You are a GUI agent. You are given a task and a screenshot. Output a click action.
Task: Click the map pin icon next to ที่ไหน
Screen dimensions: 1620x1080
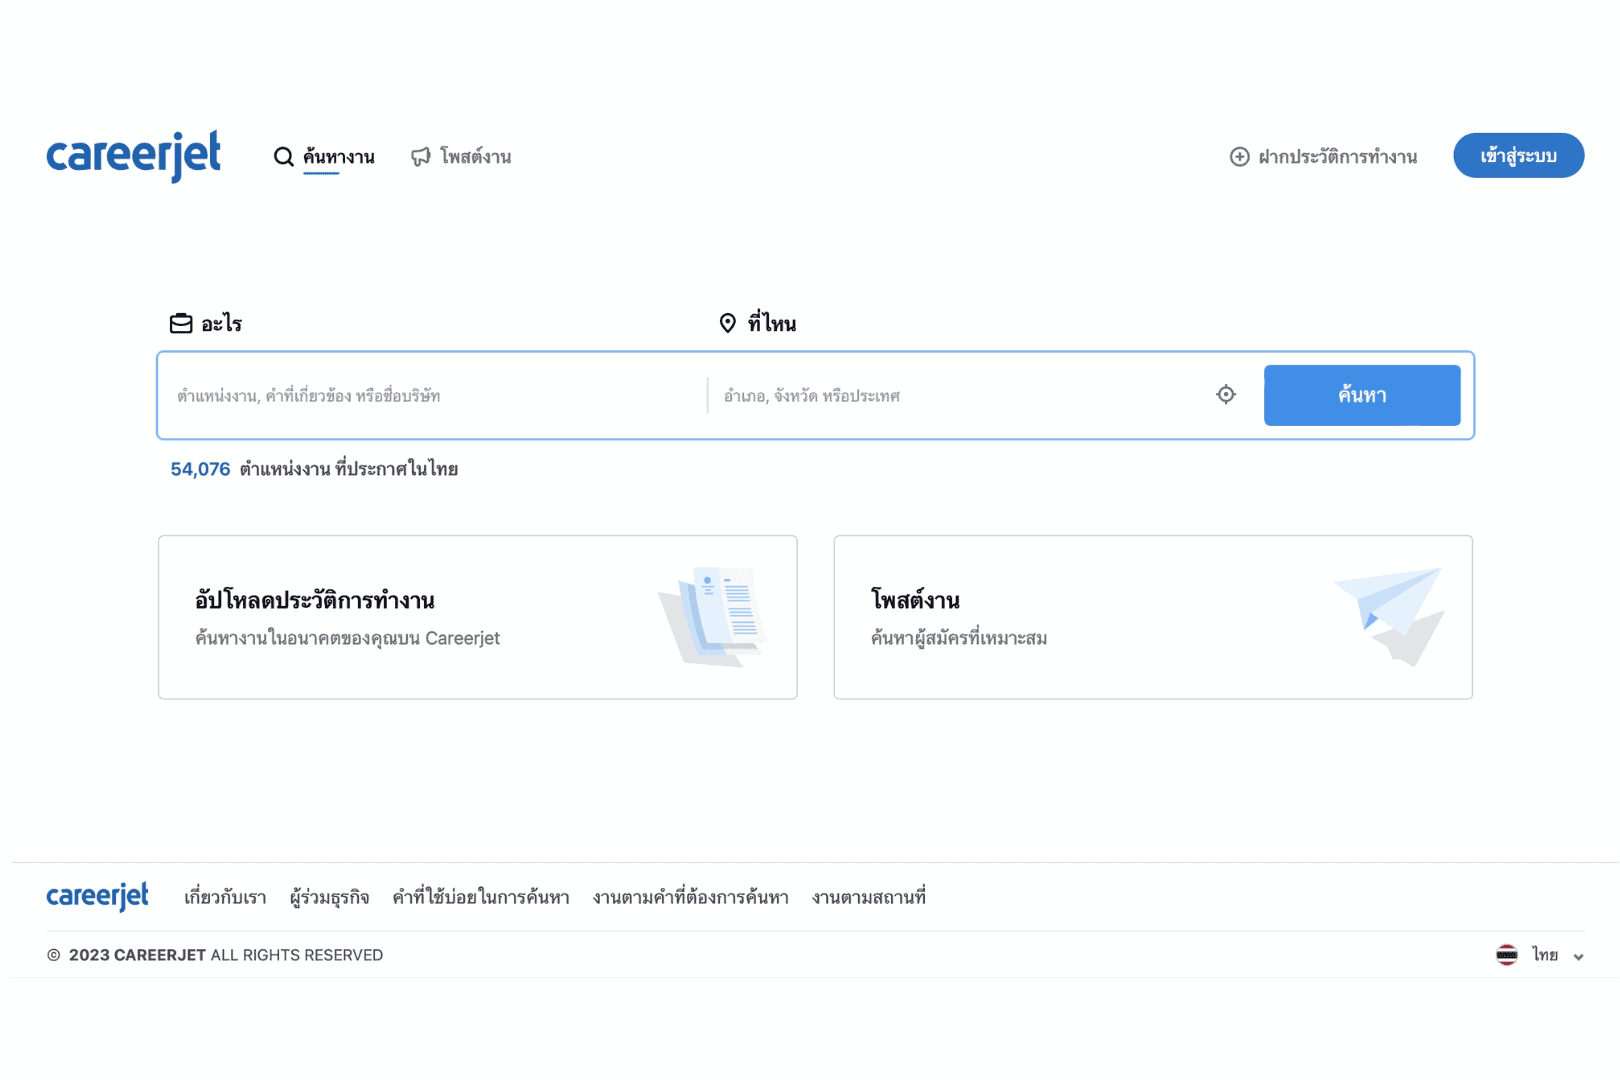coord(728,323)
